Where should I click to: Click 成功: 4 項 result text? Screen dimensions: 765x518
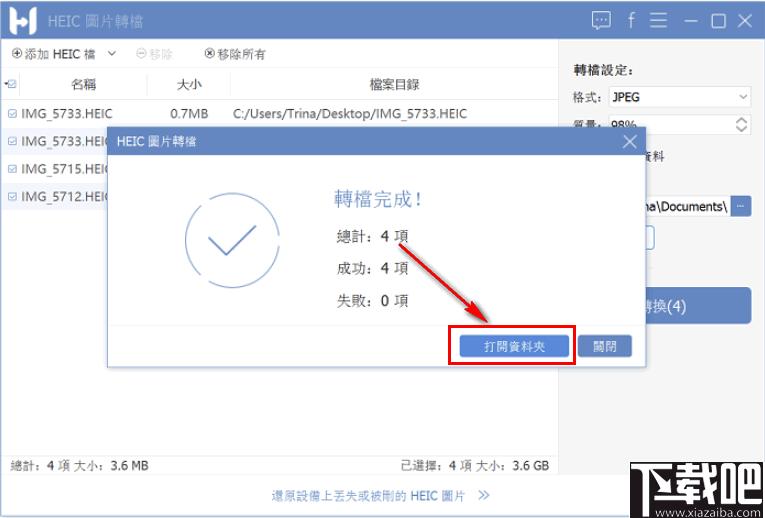372,268
